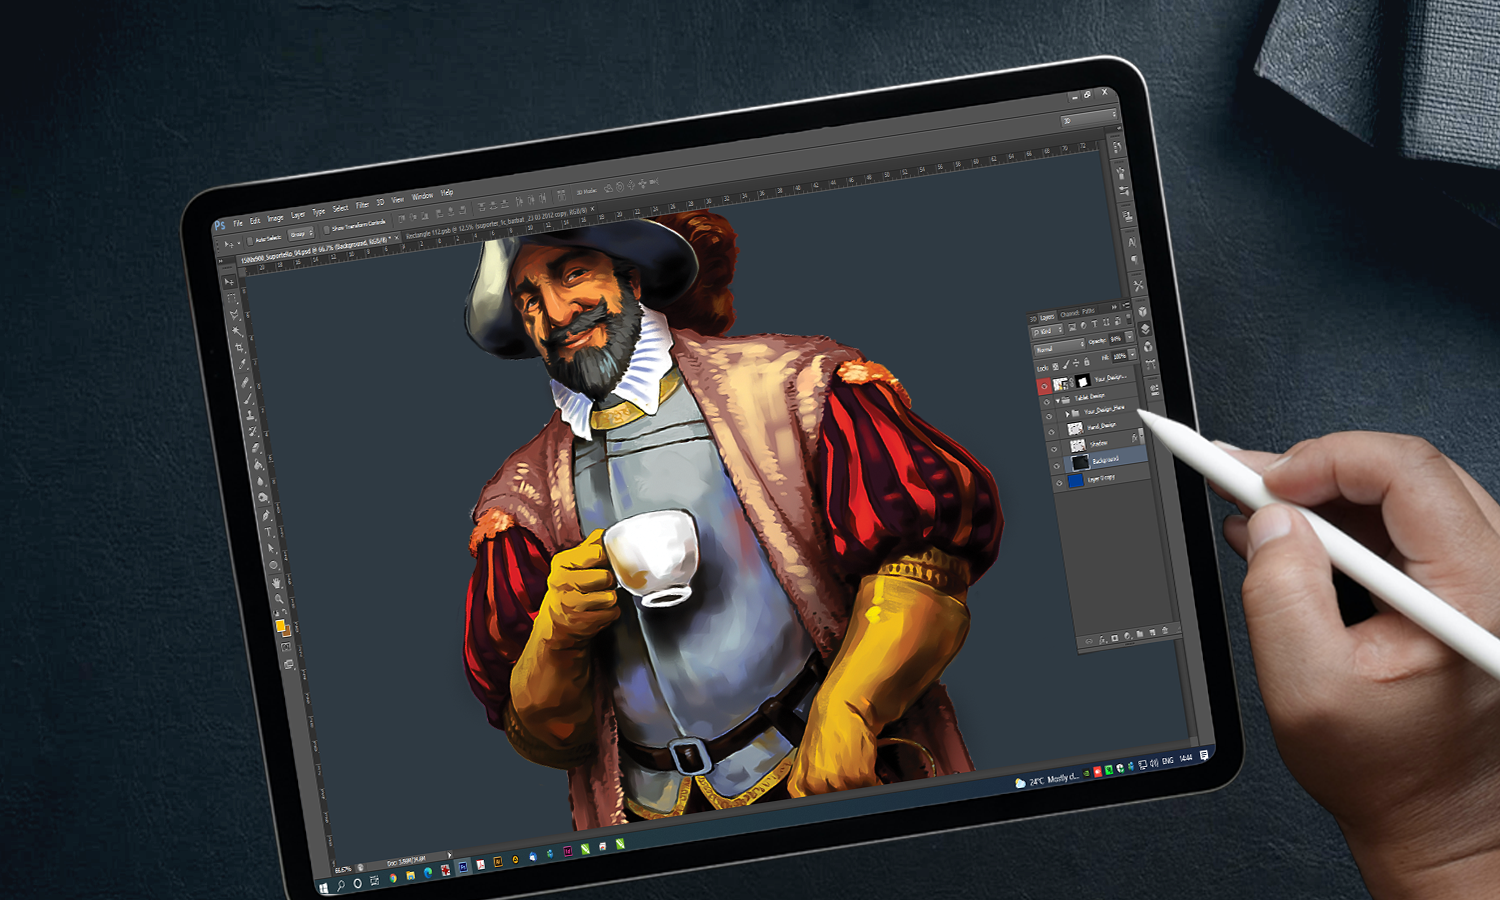Image resolution: width=1500 pixels, height=900 pixels.
Task: Click the lock all layer icon
Action: pyautogui.click(x=1087, y=361)
